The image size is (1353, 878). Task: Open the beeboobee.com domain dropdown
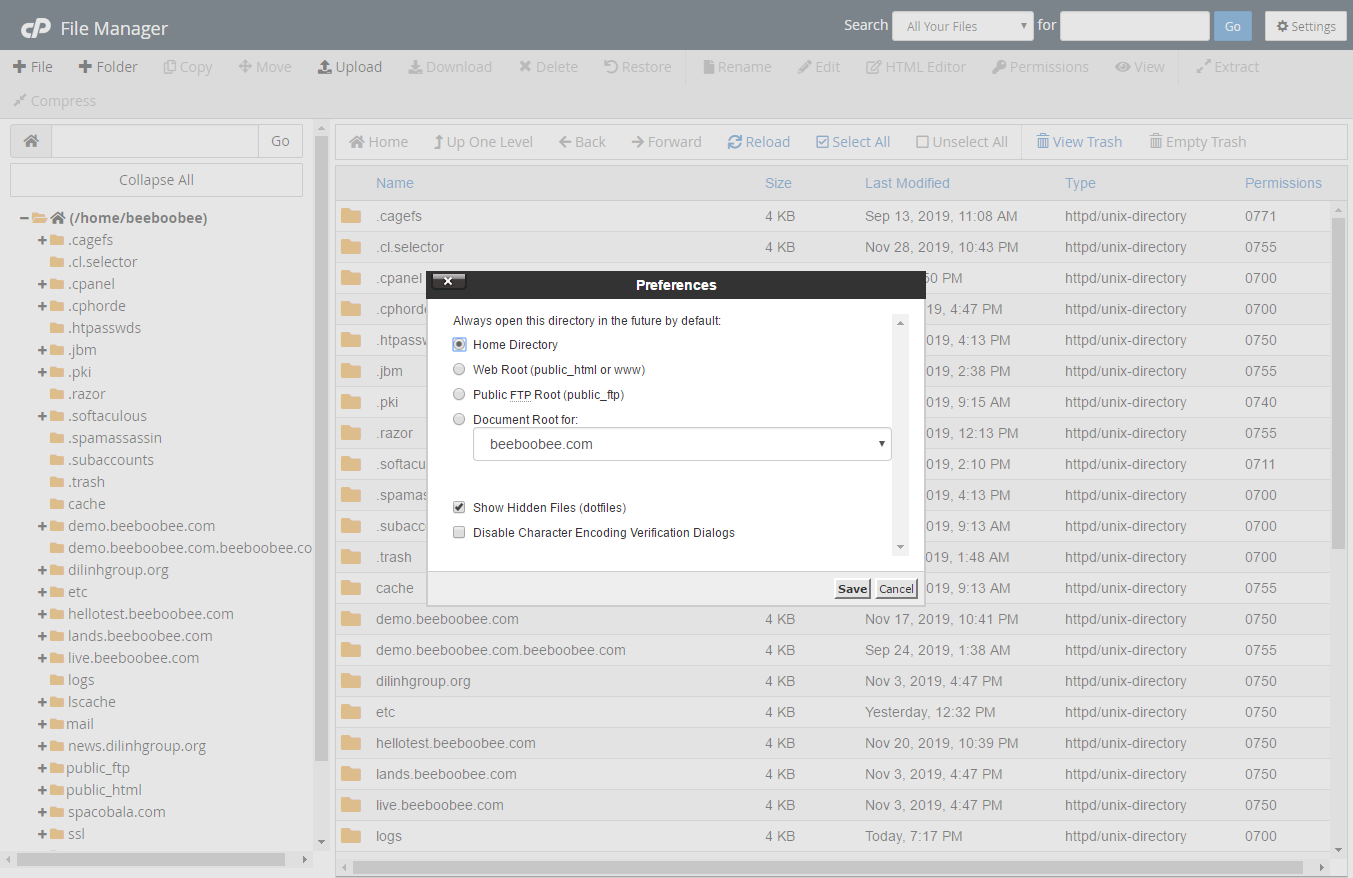682,444
